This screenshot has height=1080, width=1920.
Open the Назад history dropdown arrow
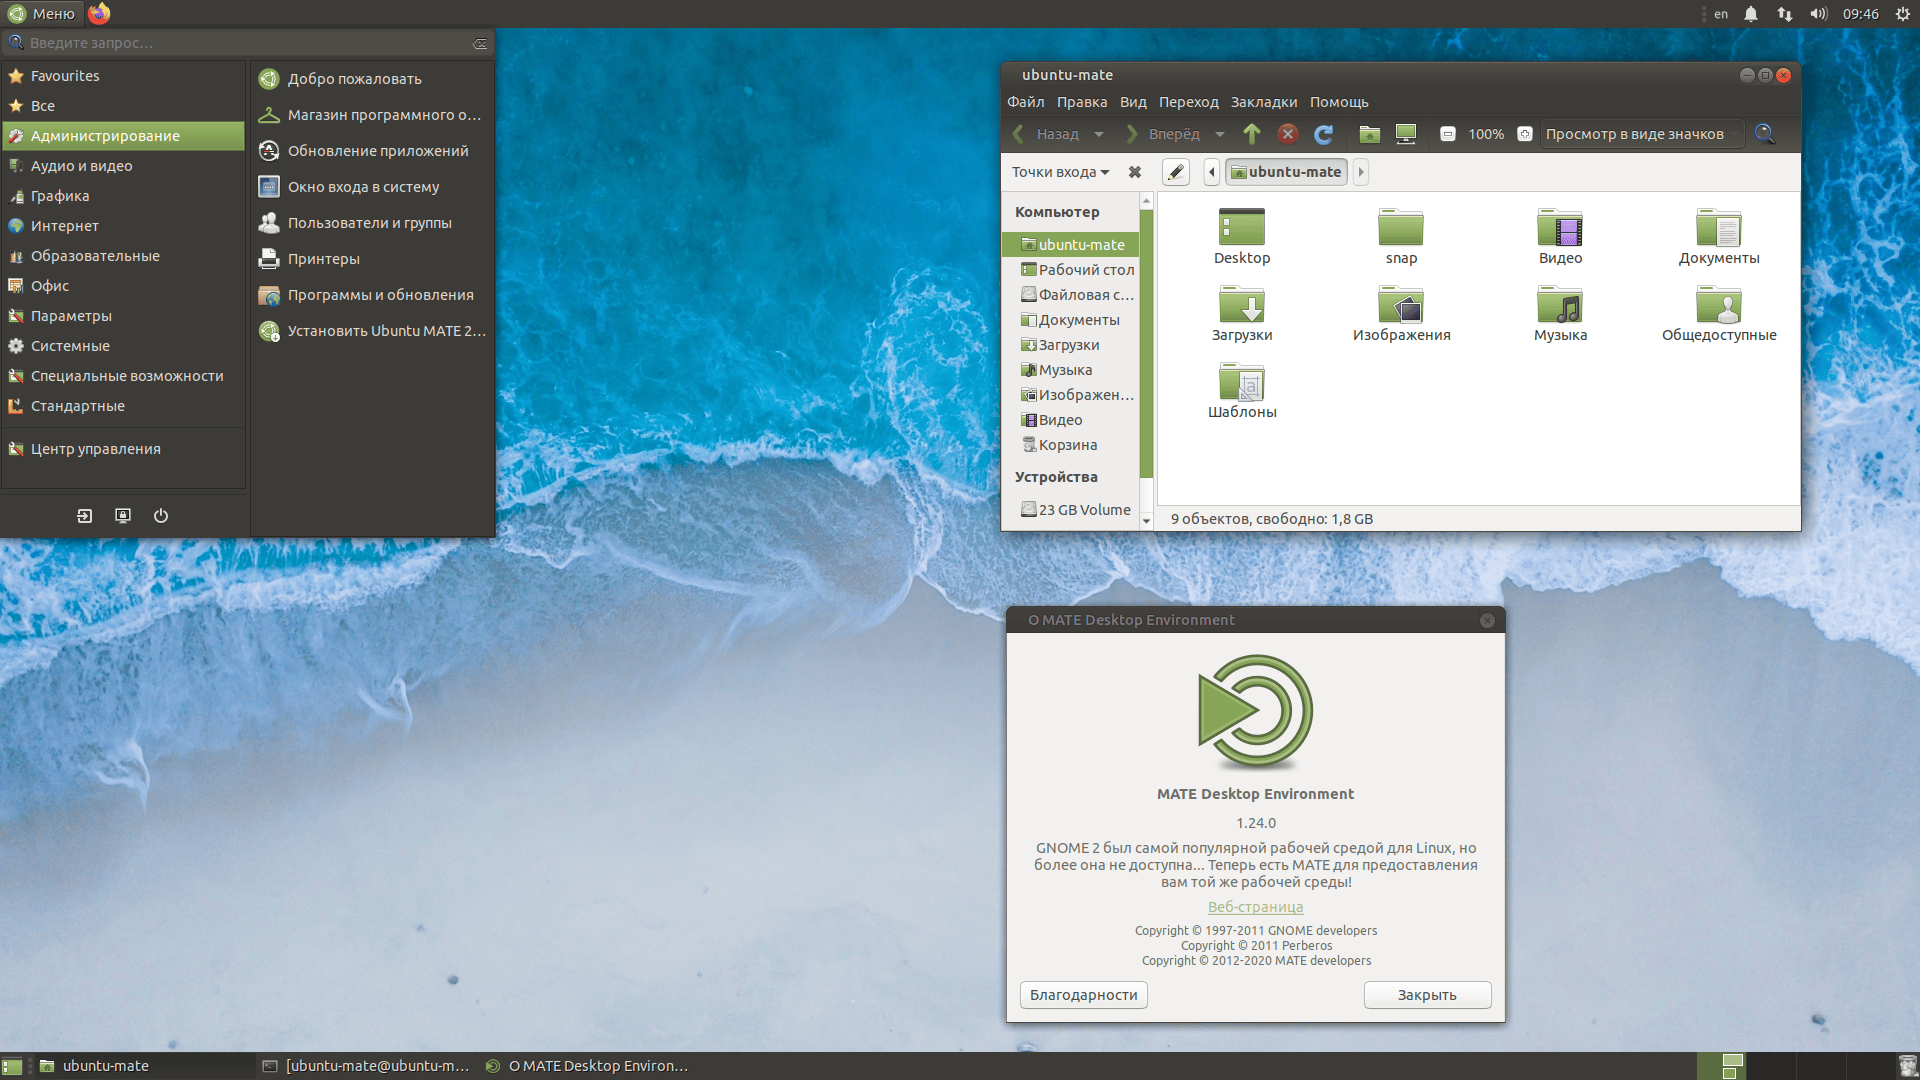(x=1099, y=134)
